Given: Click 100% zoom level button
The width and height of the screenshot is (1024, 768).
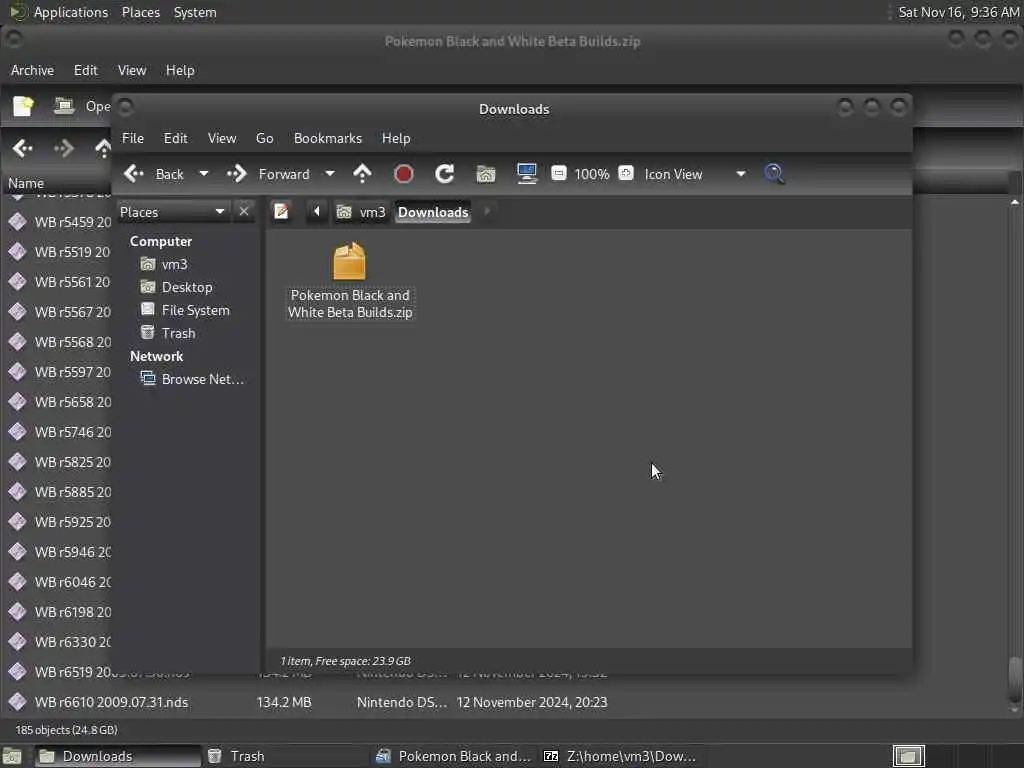Looking at the screenshot, I should (592, 174).
